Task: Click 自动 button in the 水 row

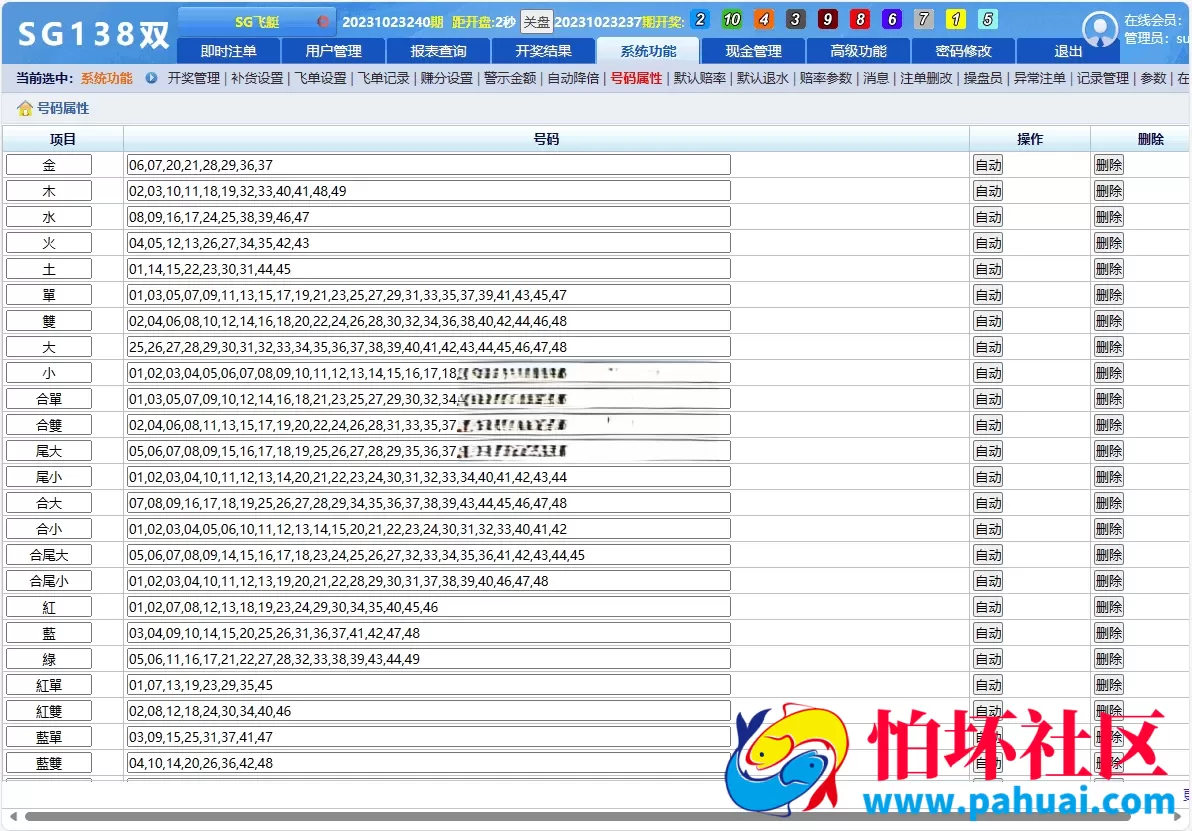Action: tap(988, 217)
